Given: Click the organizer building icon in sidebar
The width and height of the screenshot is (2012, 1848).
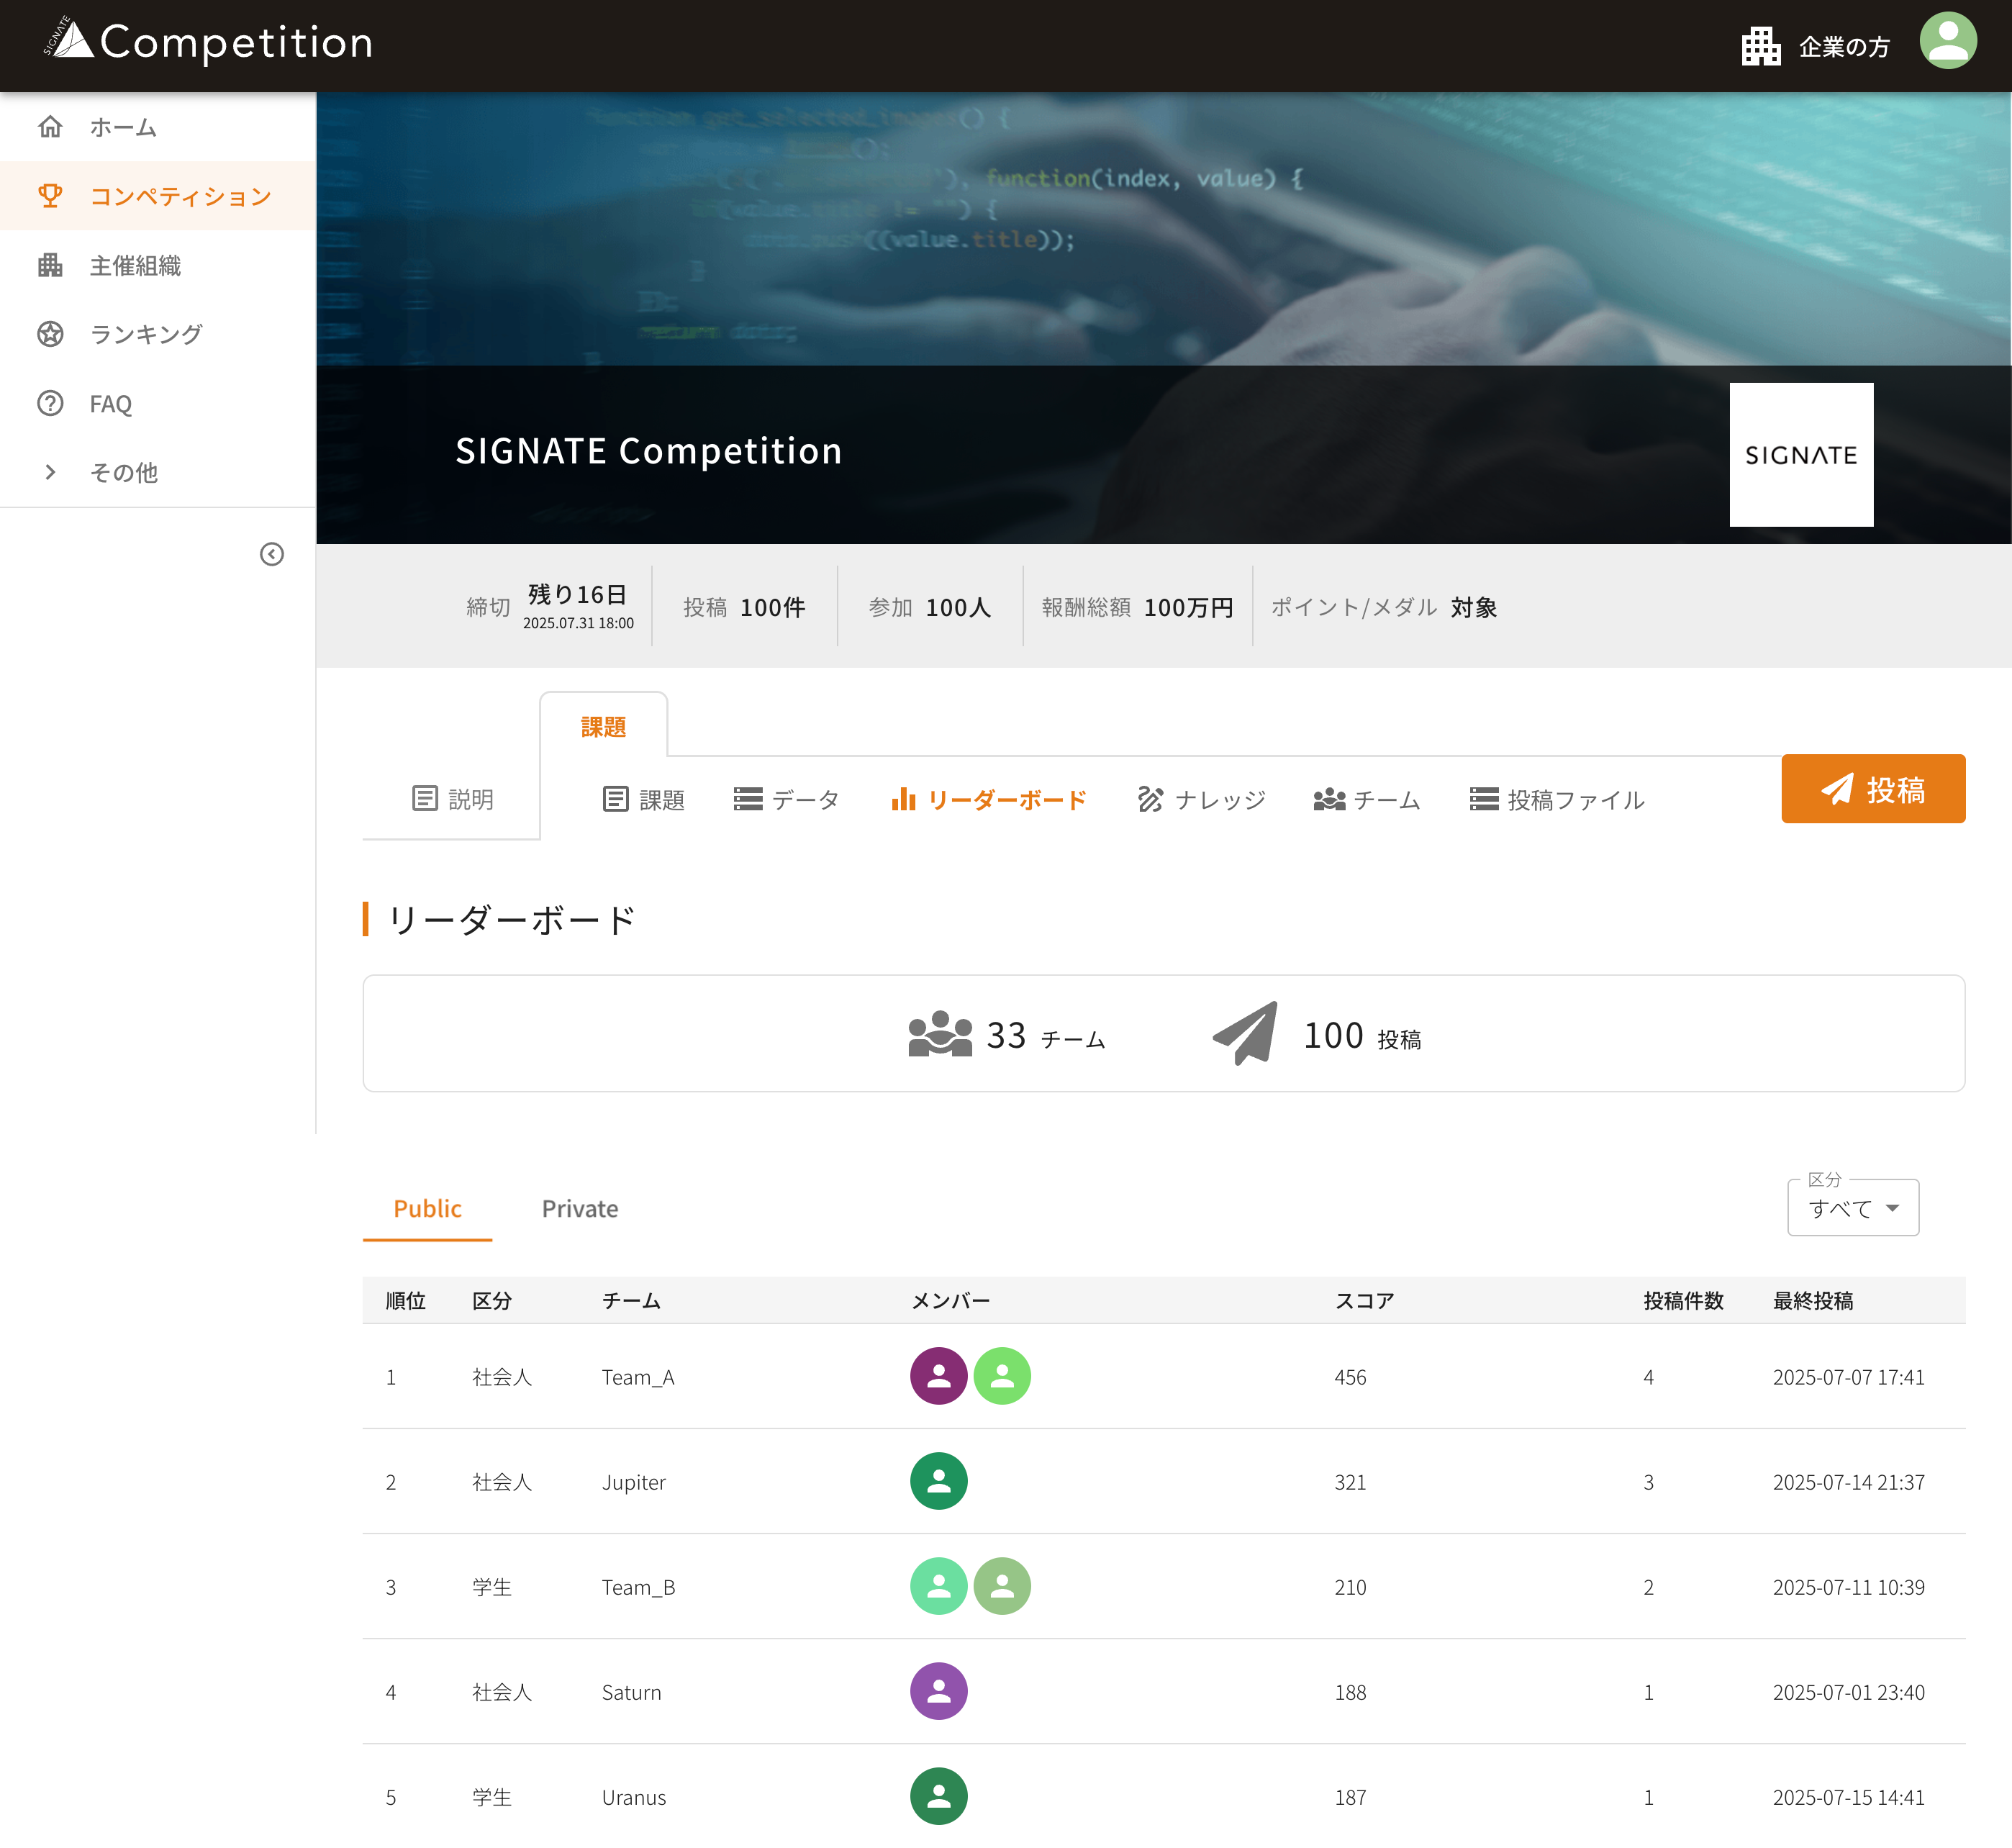Looking at the screenshot, I should point(50,265).
